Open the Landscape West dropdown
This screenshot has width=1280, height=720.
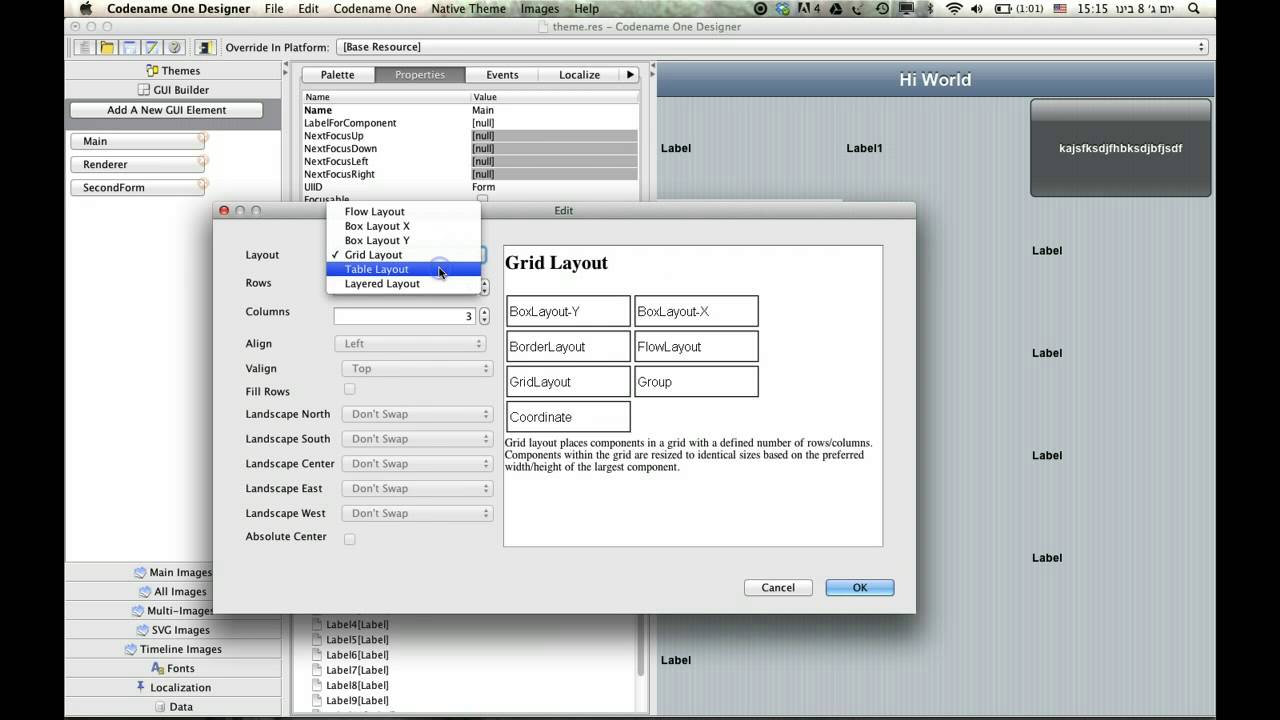[417, 513]
